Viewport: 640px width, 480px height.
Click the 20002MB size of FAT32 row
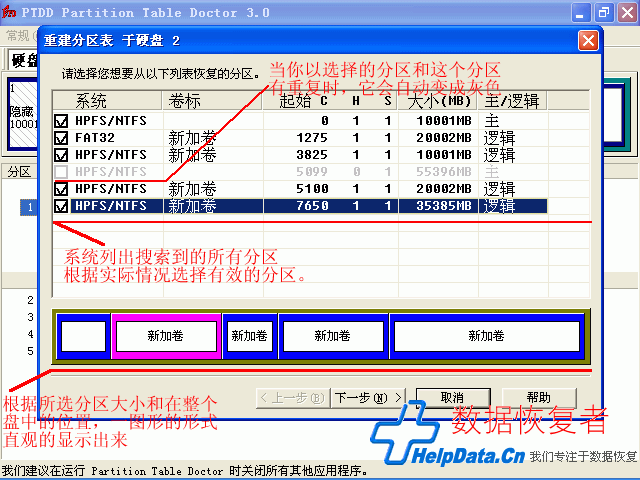pos(444,138)
